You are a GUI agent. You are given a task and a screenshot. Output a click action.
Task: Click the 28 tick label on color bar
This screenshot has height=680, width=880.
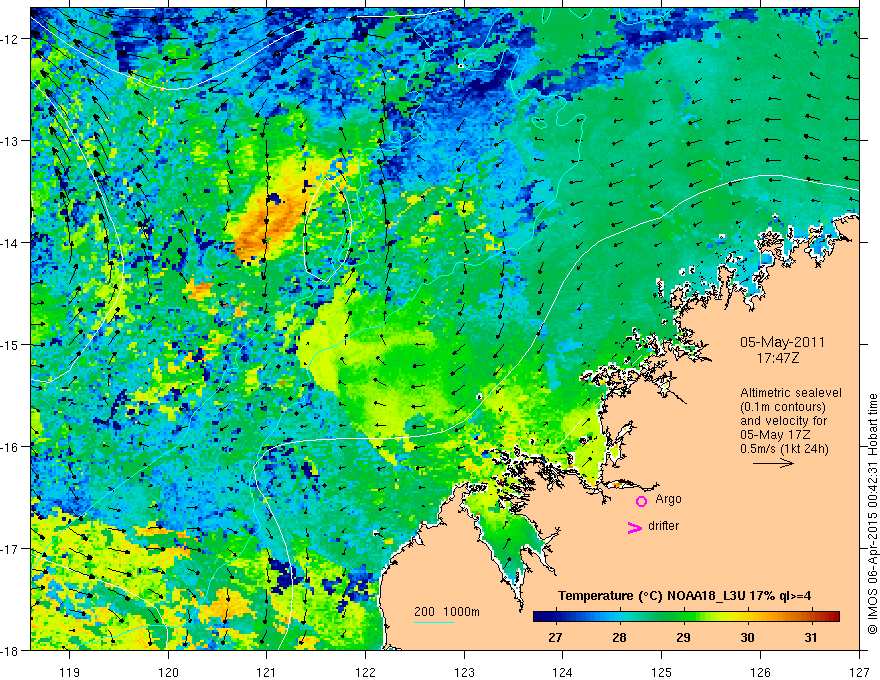pyautogui.click(x=619, y=637)
